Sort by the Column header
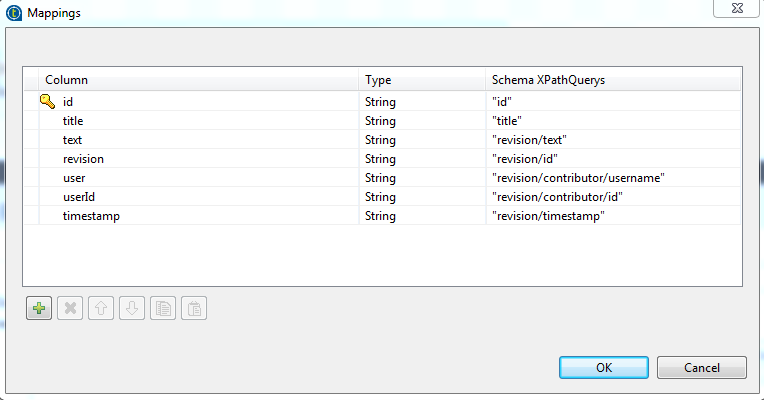This screenshot has height=400, width=764. 198,79
